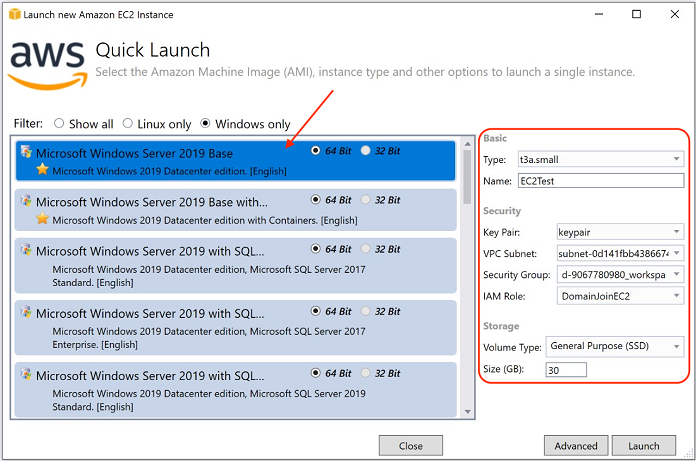Select Microsoft Windows Server 2019 Base entry
This screenshot has width=696, height=461.
tap(236, 161)
